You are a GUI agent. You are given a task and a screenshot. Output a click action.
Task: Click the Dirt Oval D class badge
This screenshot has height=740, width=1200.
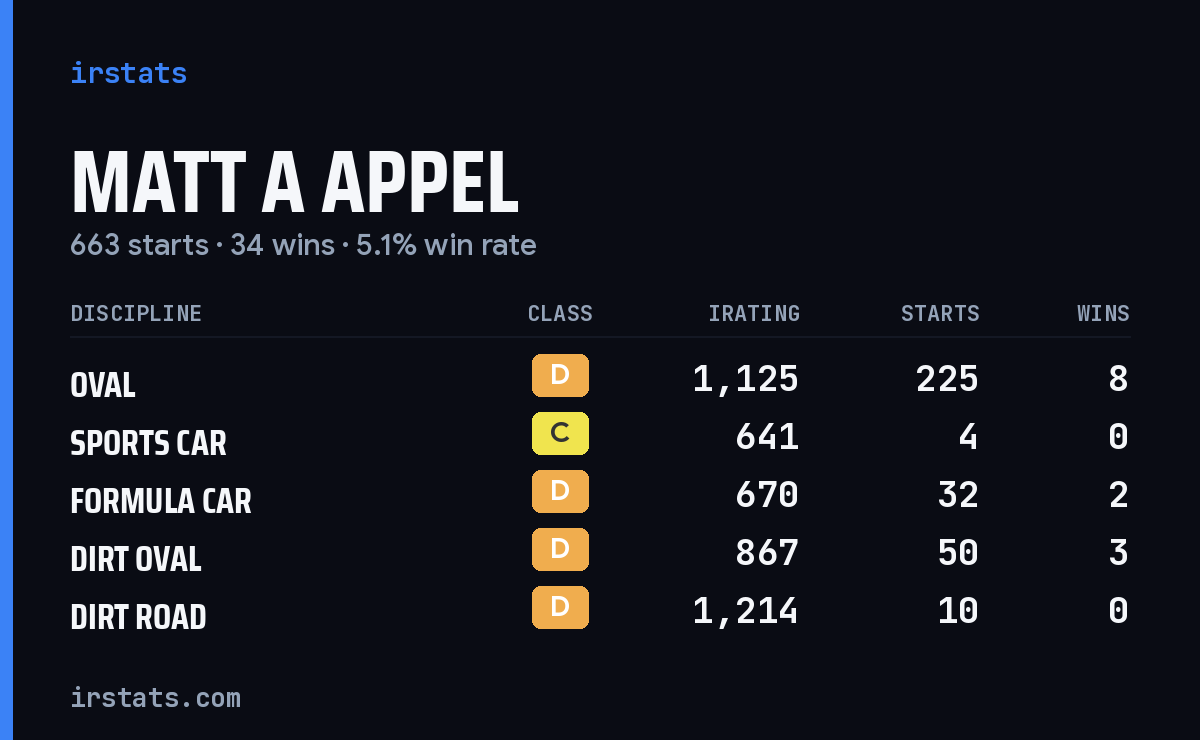(560, 549)
